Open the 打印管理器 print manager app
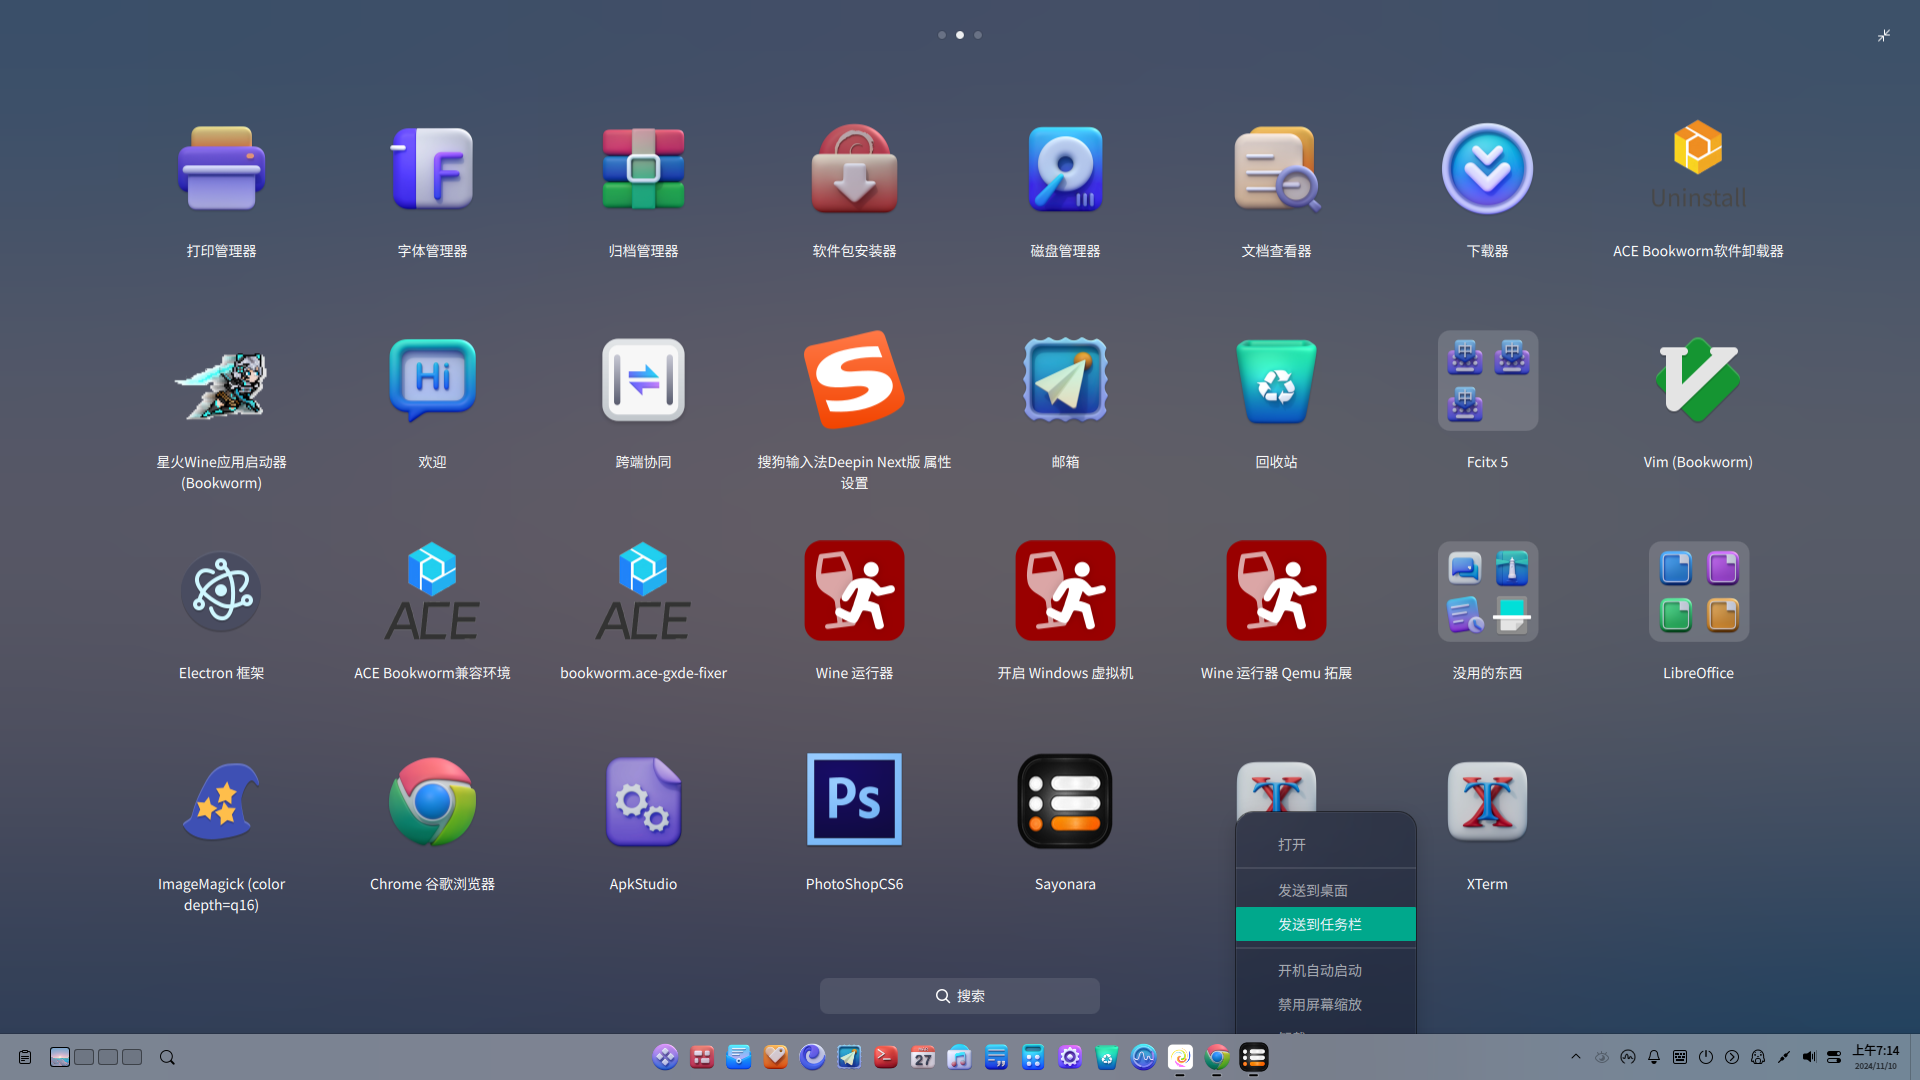This screenshot has width=1920, height=1080. point(221,168)
